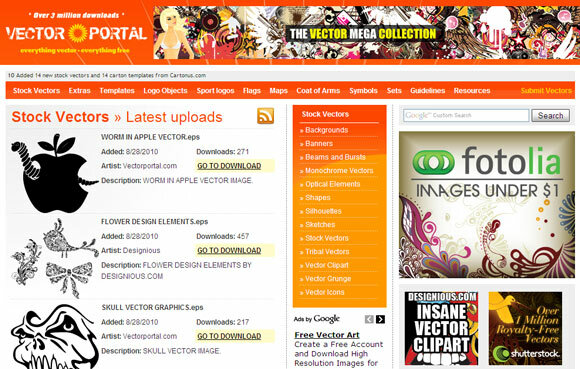Click the Vector Mega Collection banner
The image size is (580, 369).
[366, 33]
